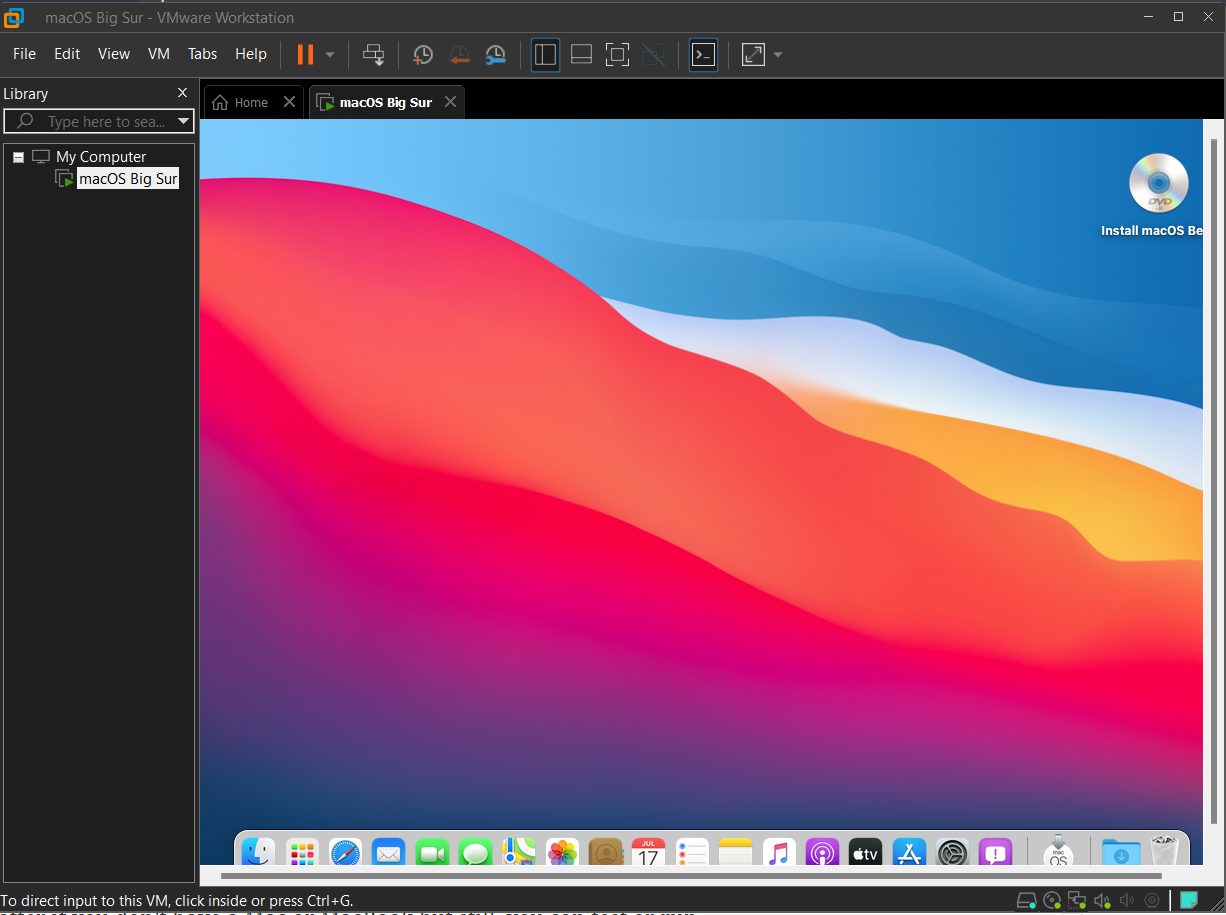Click the stretch guest display icon

(753, 55)
